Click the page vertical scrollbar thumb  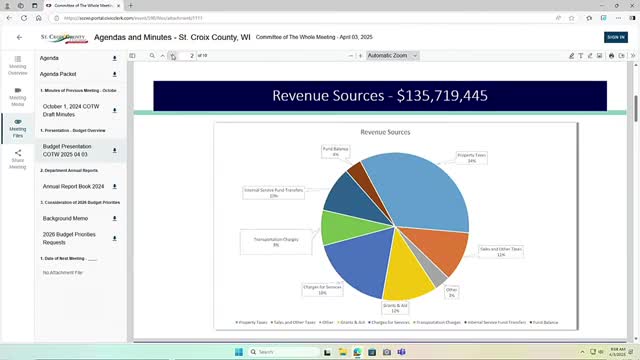pos(636,108)
